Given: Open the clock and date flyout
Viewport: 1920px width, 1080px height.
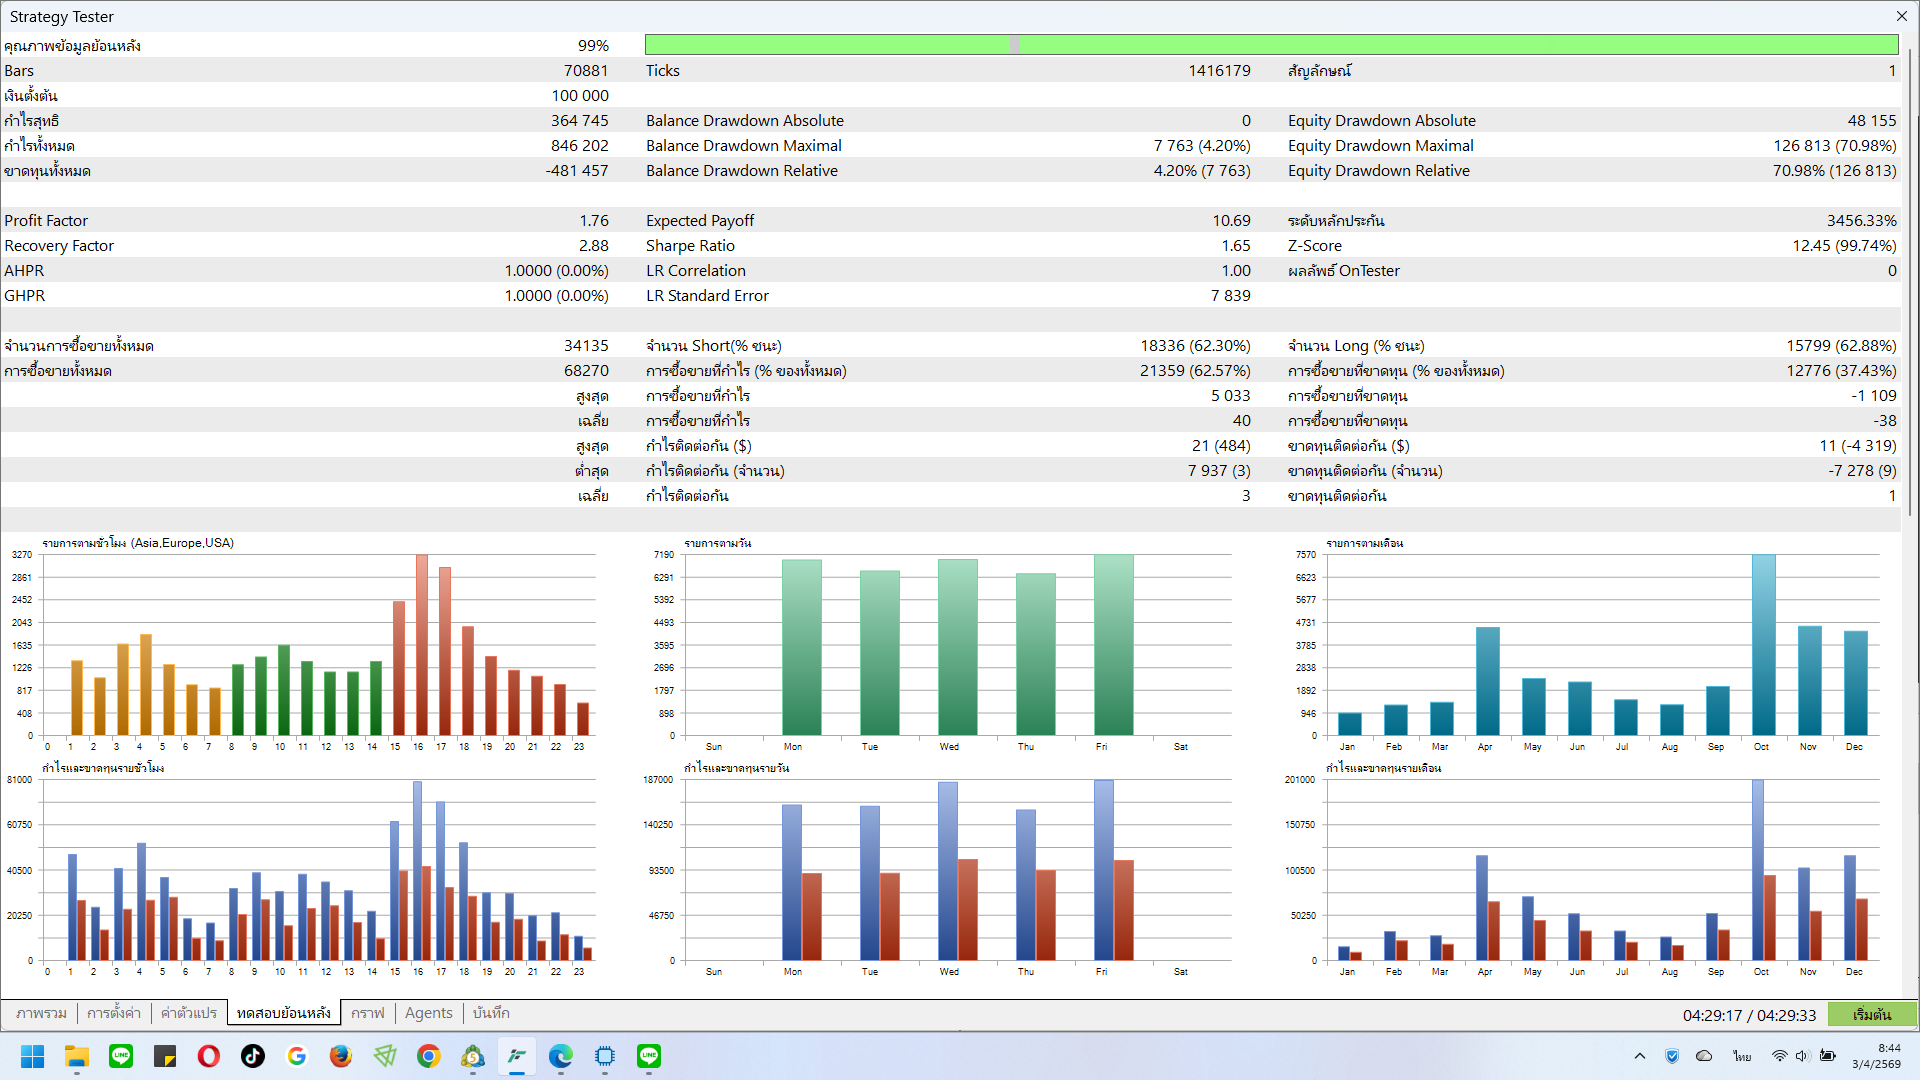Looking at the screenshot, I should click(x=1876, y=1056).
